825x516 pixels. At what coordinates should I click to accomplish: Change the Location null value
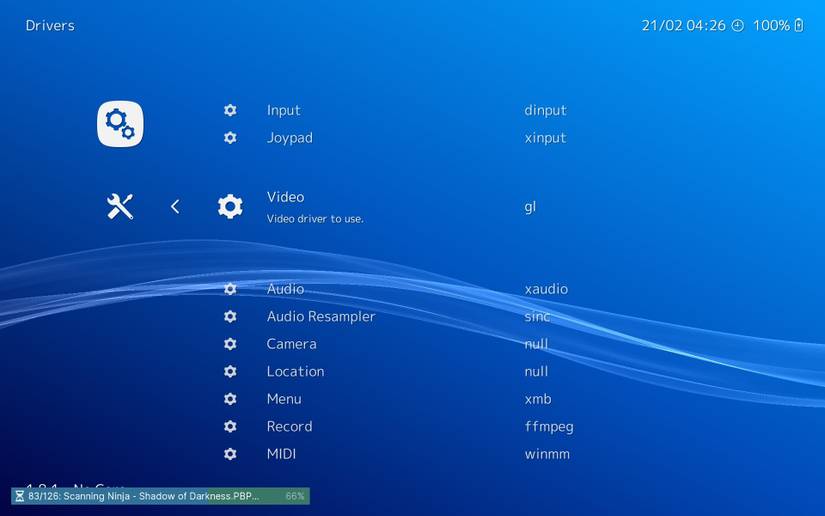point(536,371)
